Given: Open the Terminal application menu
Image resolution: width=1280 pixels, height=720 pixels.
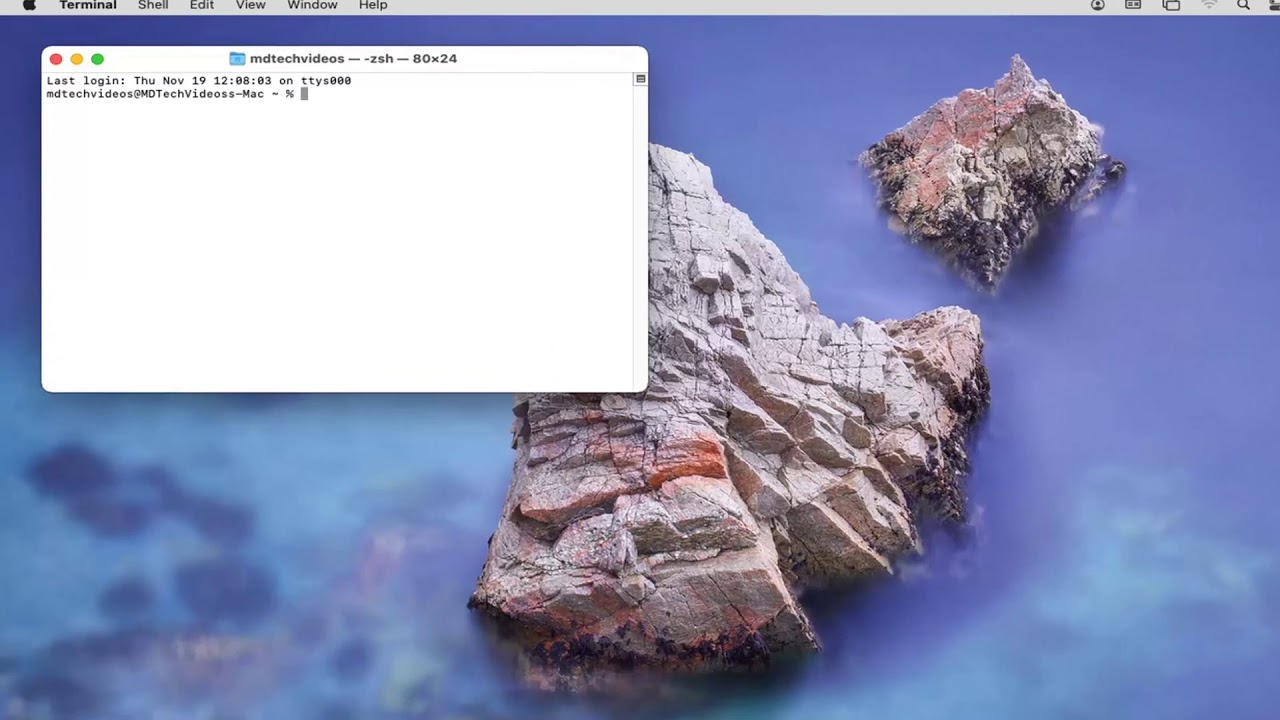Looking at the screenshot, I should [88, 5].
